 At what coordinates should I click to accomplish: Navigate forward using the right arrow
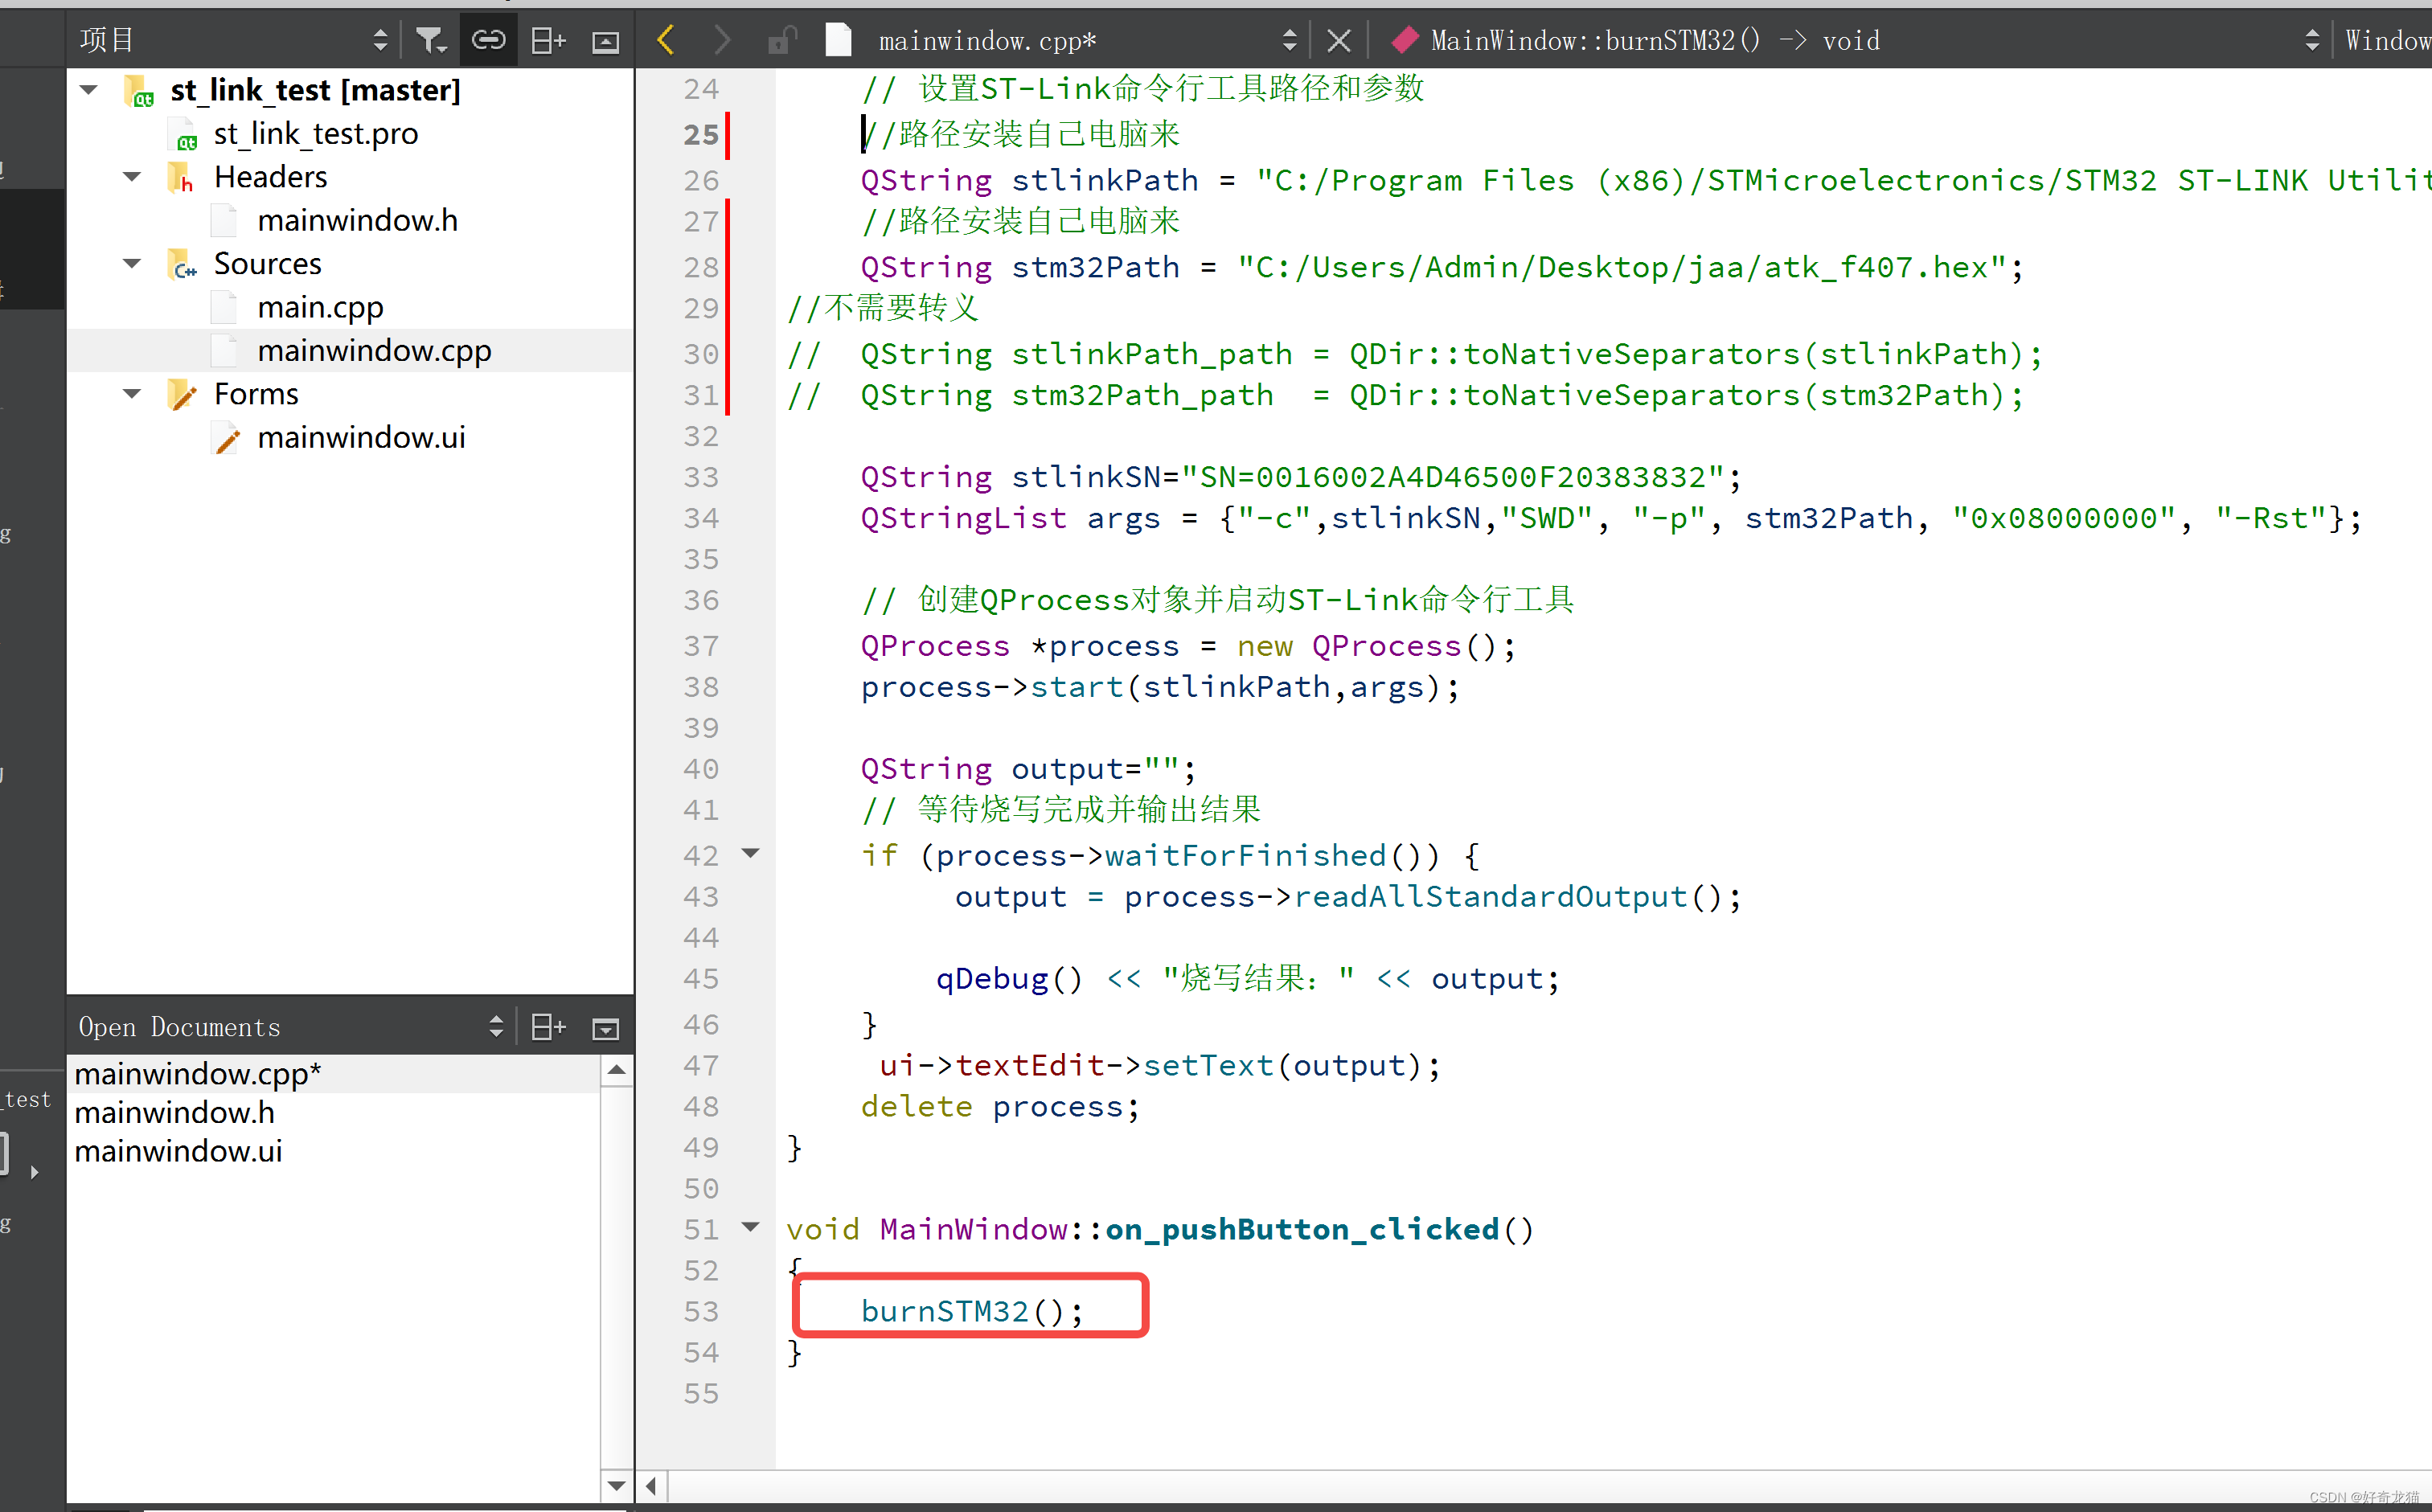tap(722, 39)
